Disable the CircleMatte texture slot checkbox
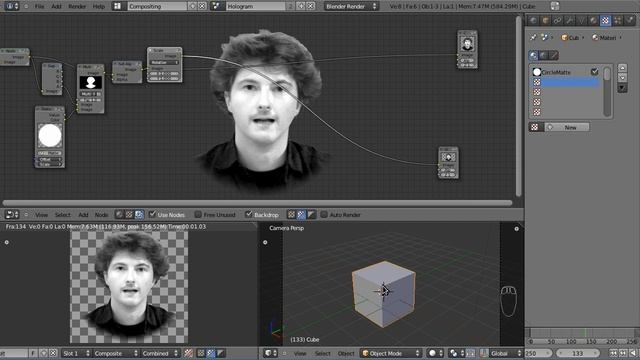 click(595, 72)
